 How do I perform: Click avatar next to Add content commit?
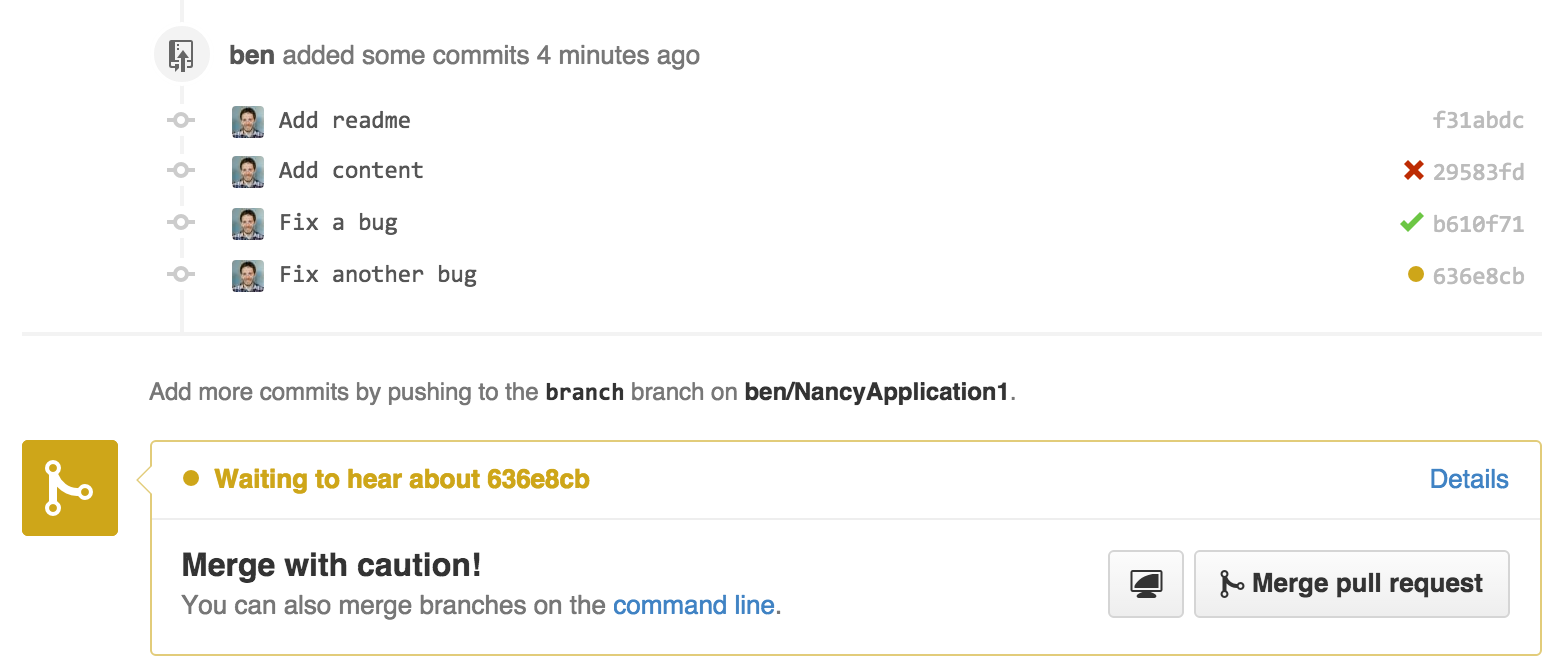click(248, 171)
